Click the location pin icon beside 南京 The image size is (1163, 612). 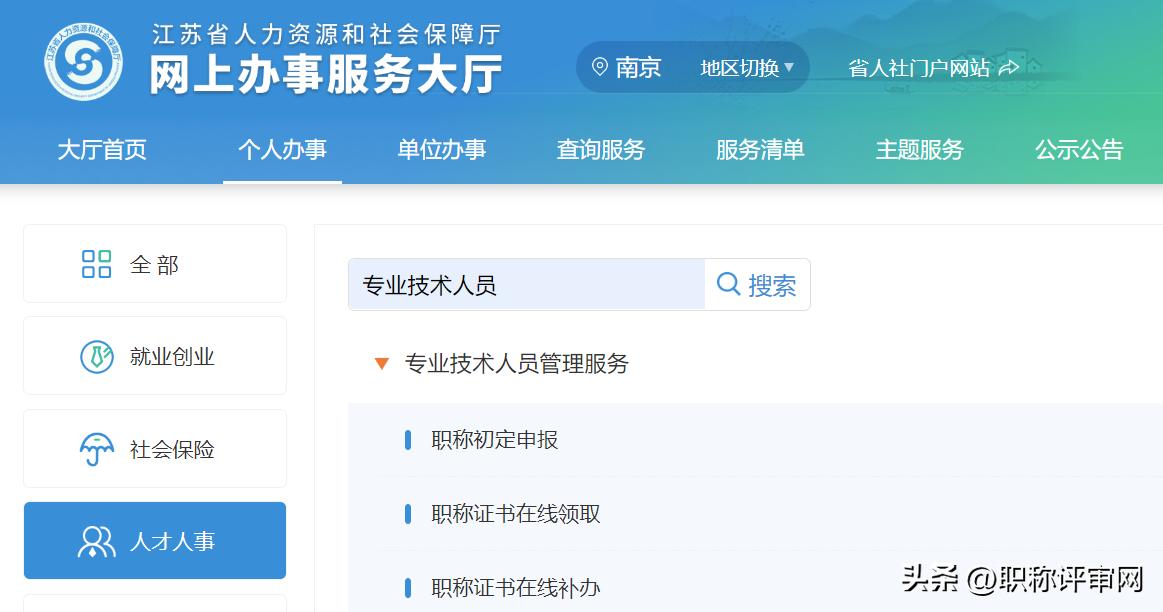pos(599,67)
